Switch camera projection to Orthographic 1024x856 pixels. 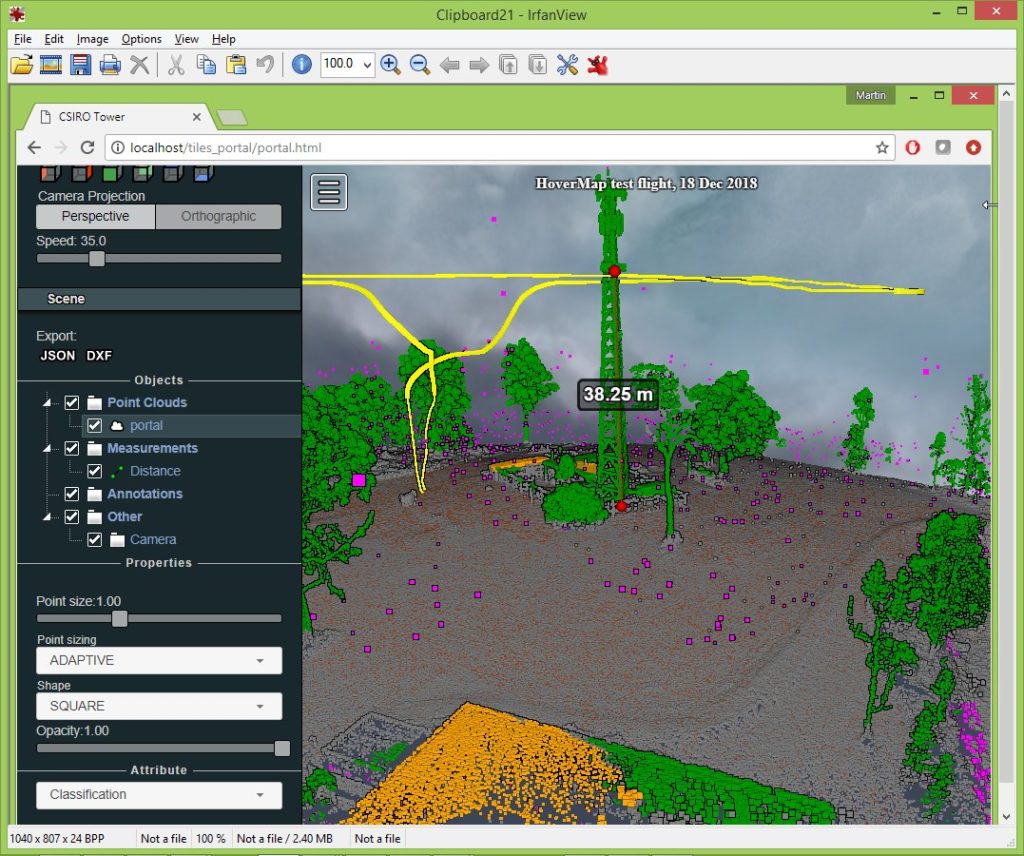tap(218, 216)
